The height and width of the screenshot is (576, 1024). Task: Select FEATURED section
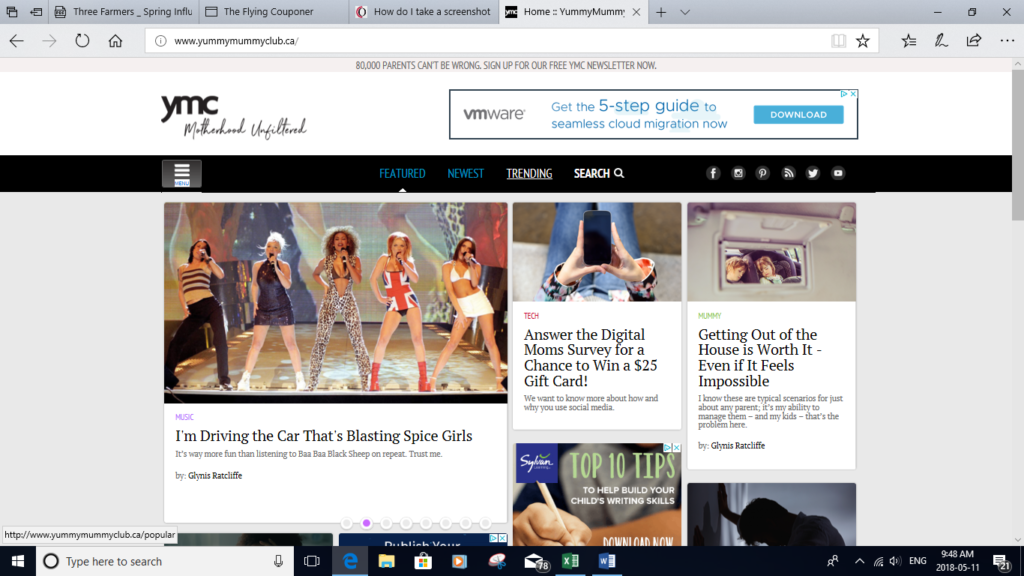(x=402, y=173)
